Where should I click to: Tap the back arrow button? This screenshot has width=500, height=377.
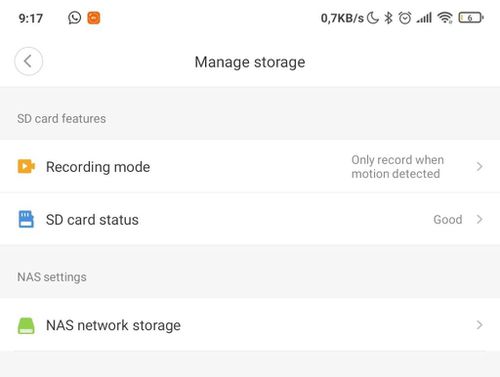[28, 61]
